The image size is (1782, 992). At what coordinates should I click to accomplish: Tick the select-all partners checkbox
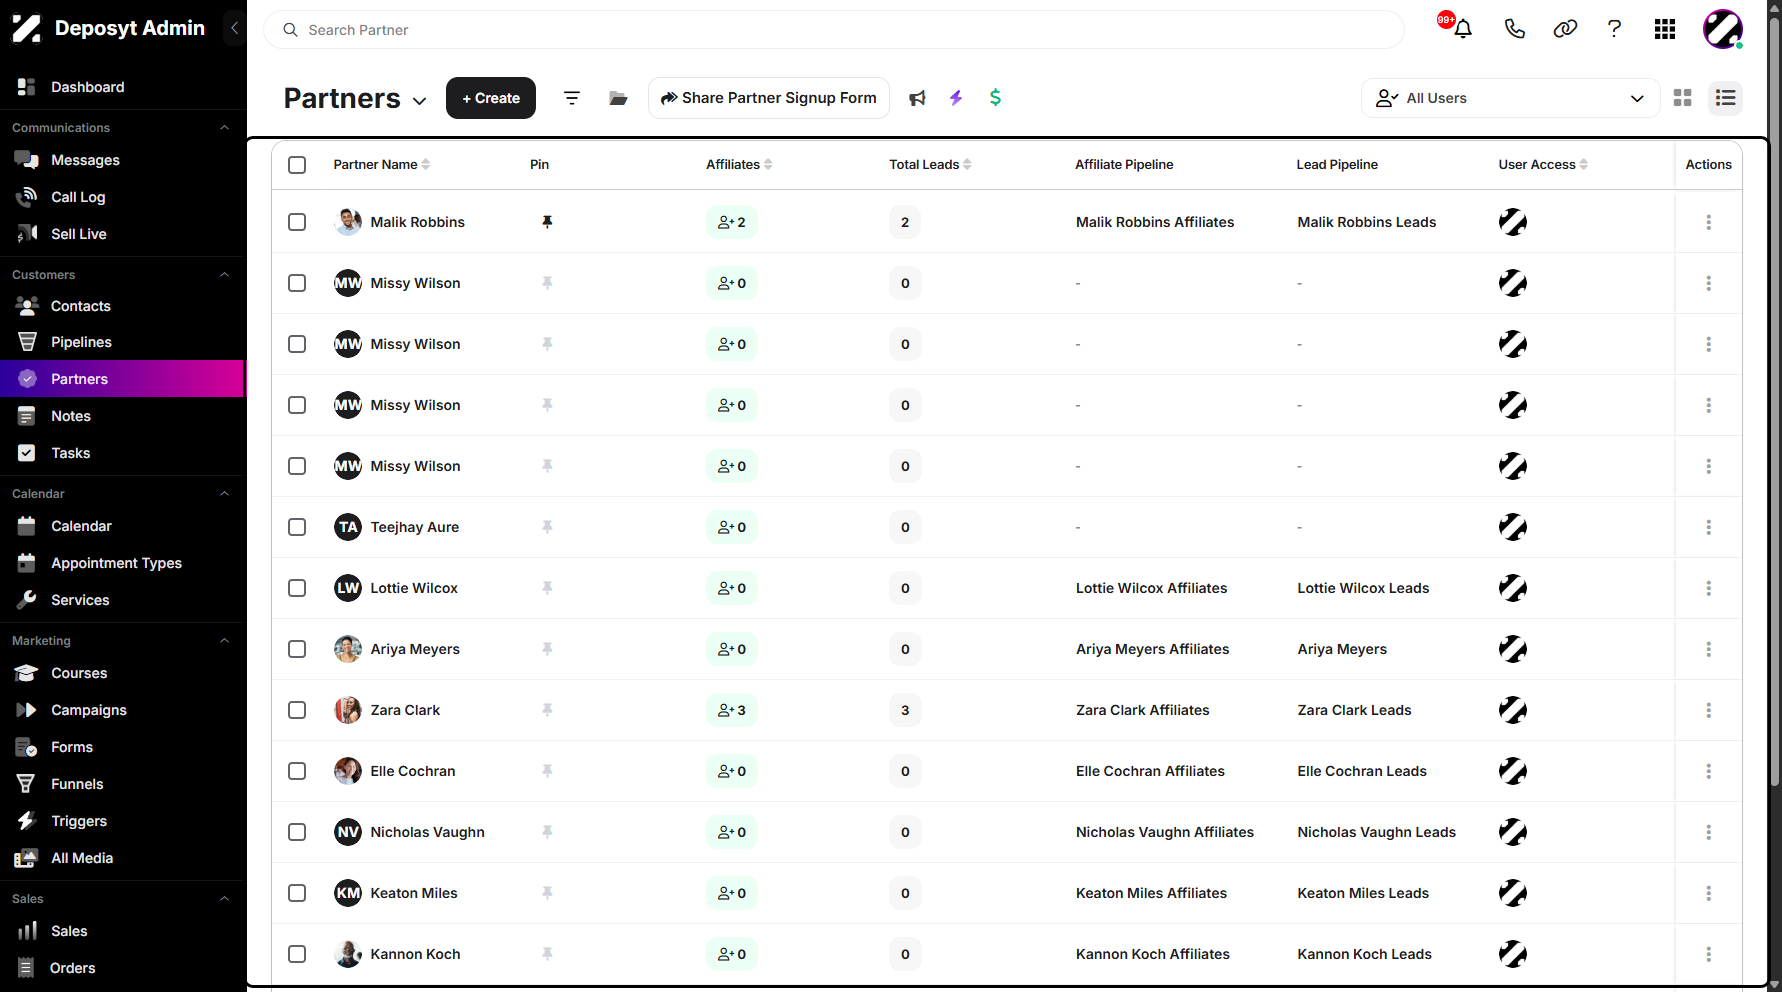pyautogui.click(x=297, y=165)
